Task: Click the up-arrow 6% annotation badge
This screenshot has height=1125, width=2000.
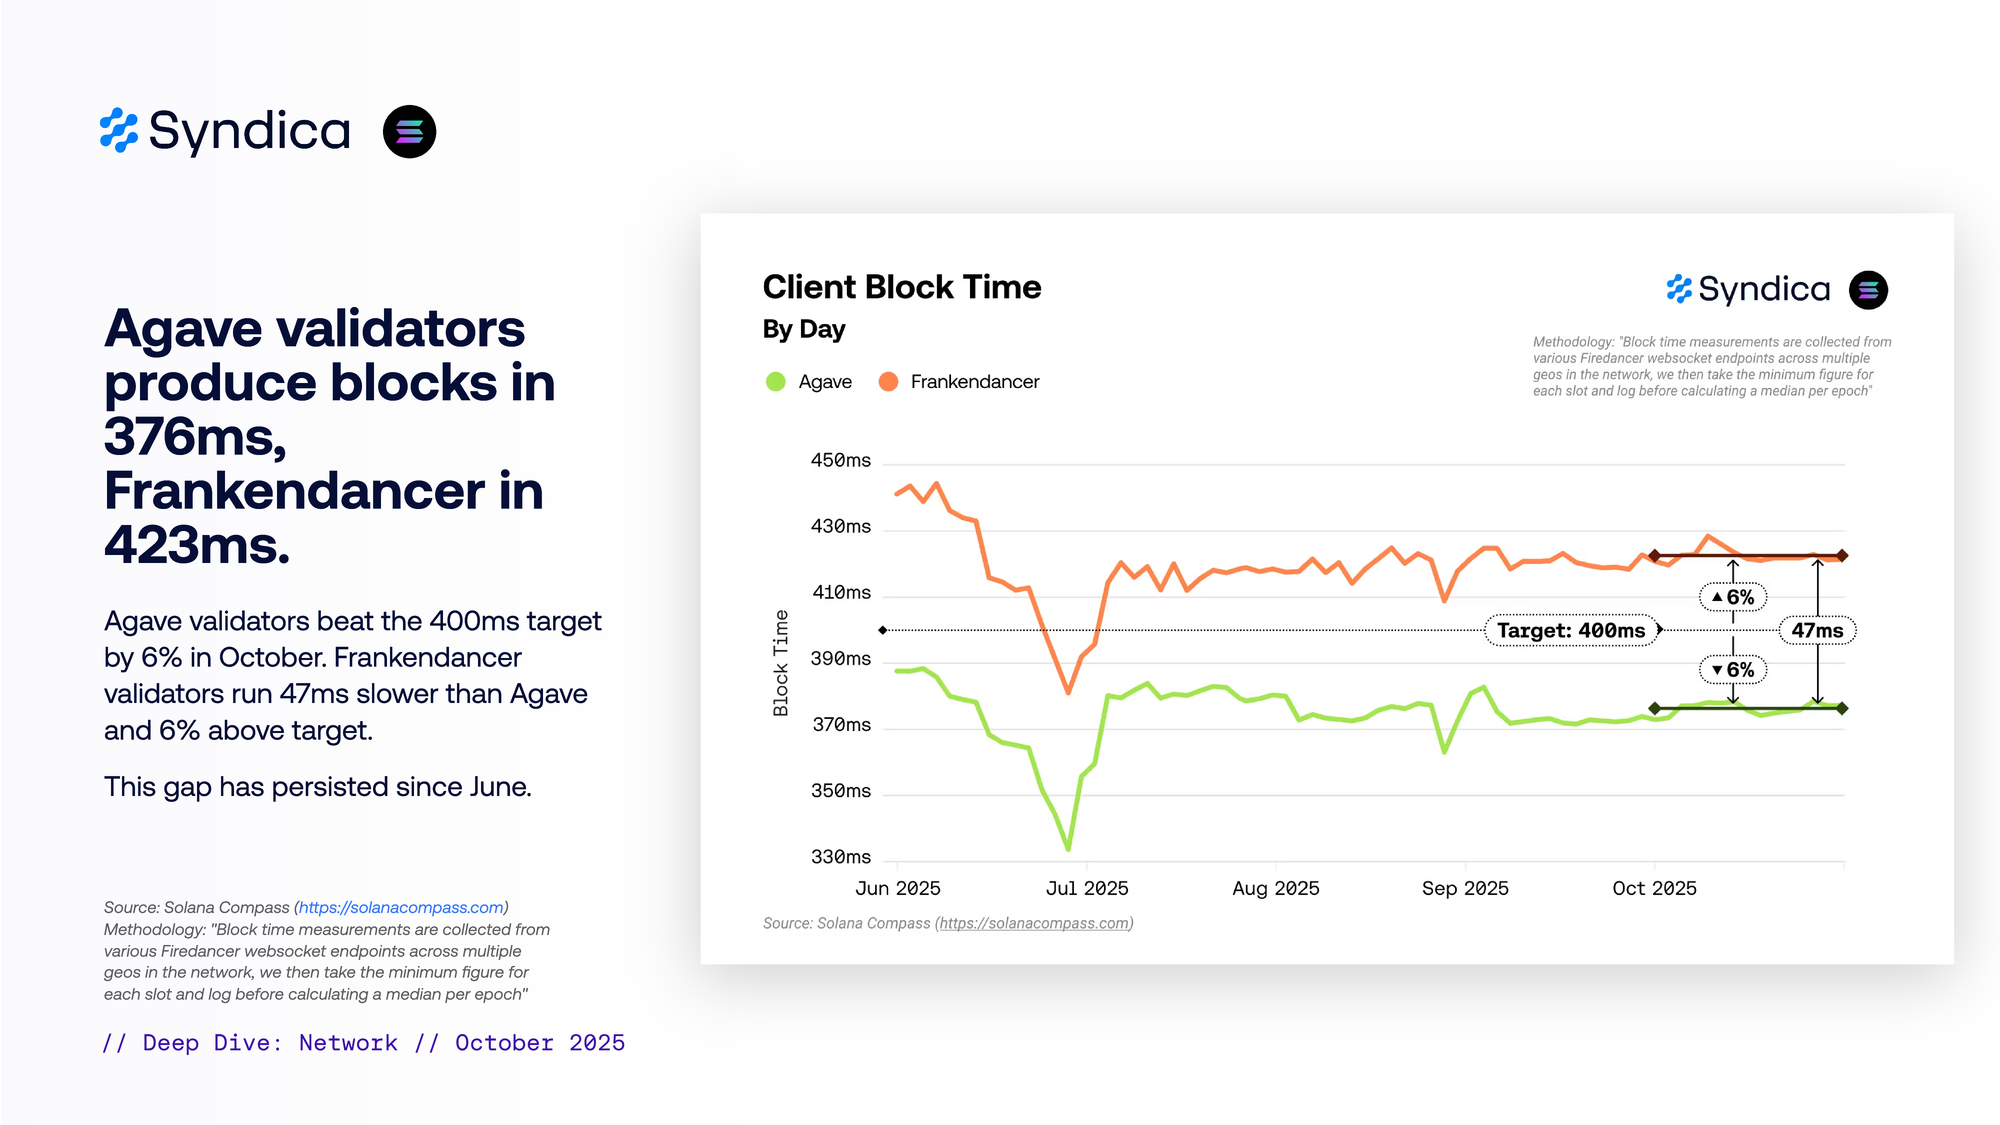Action: tap(1733, 598)
